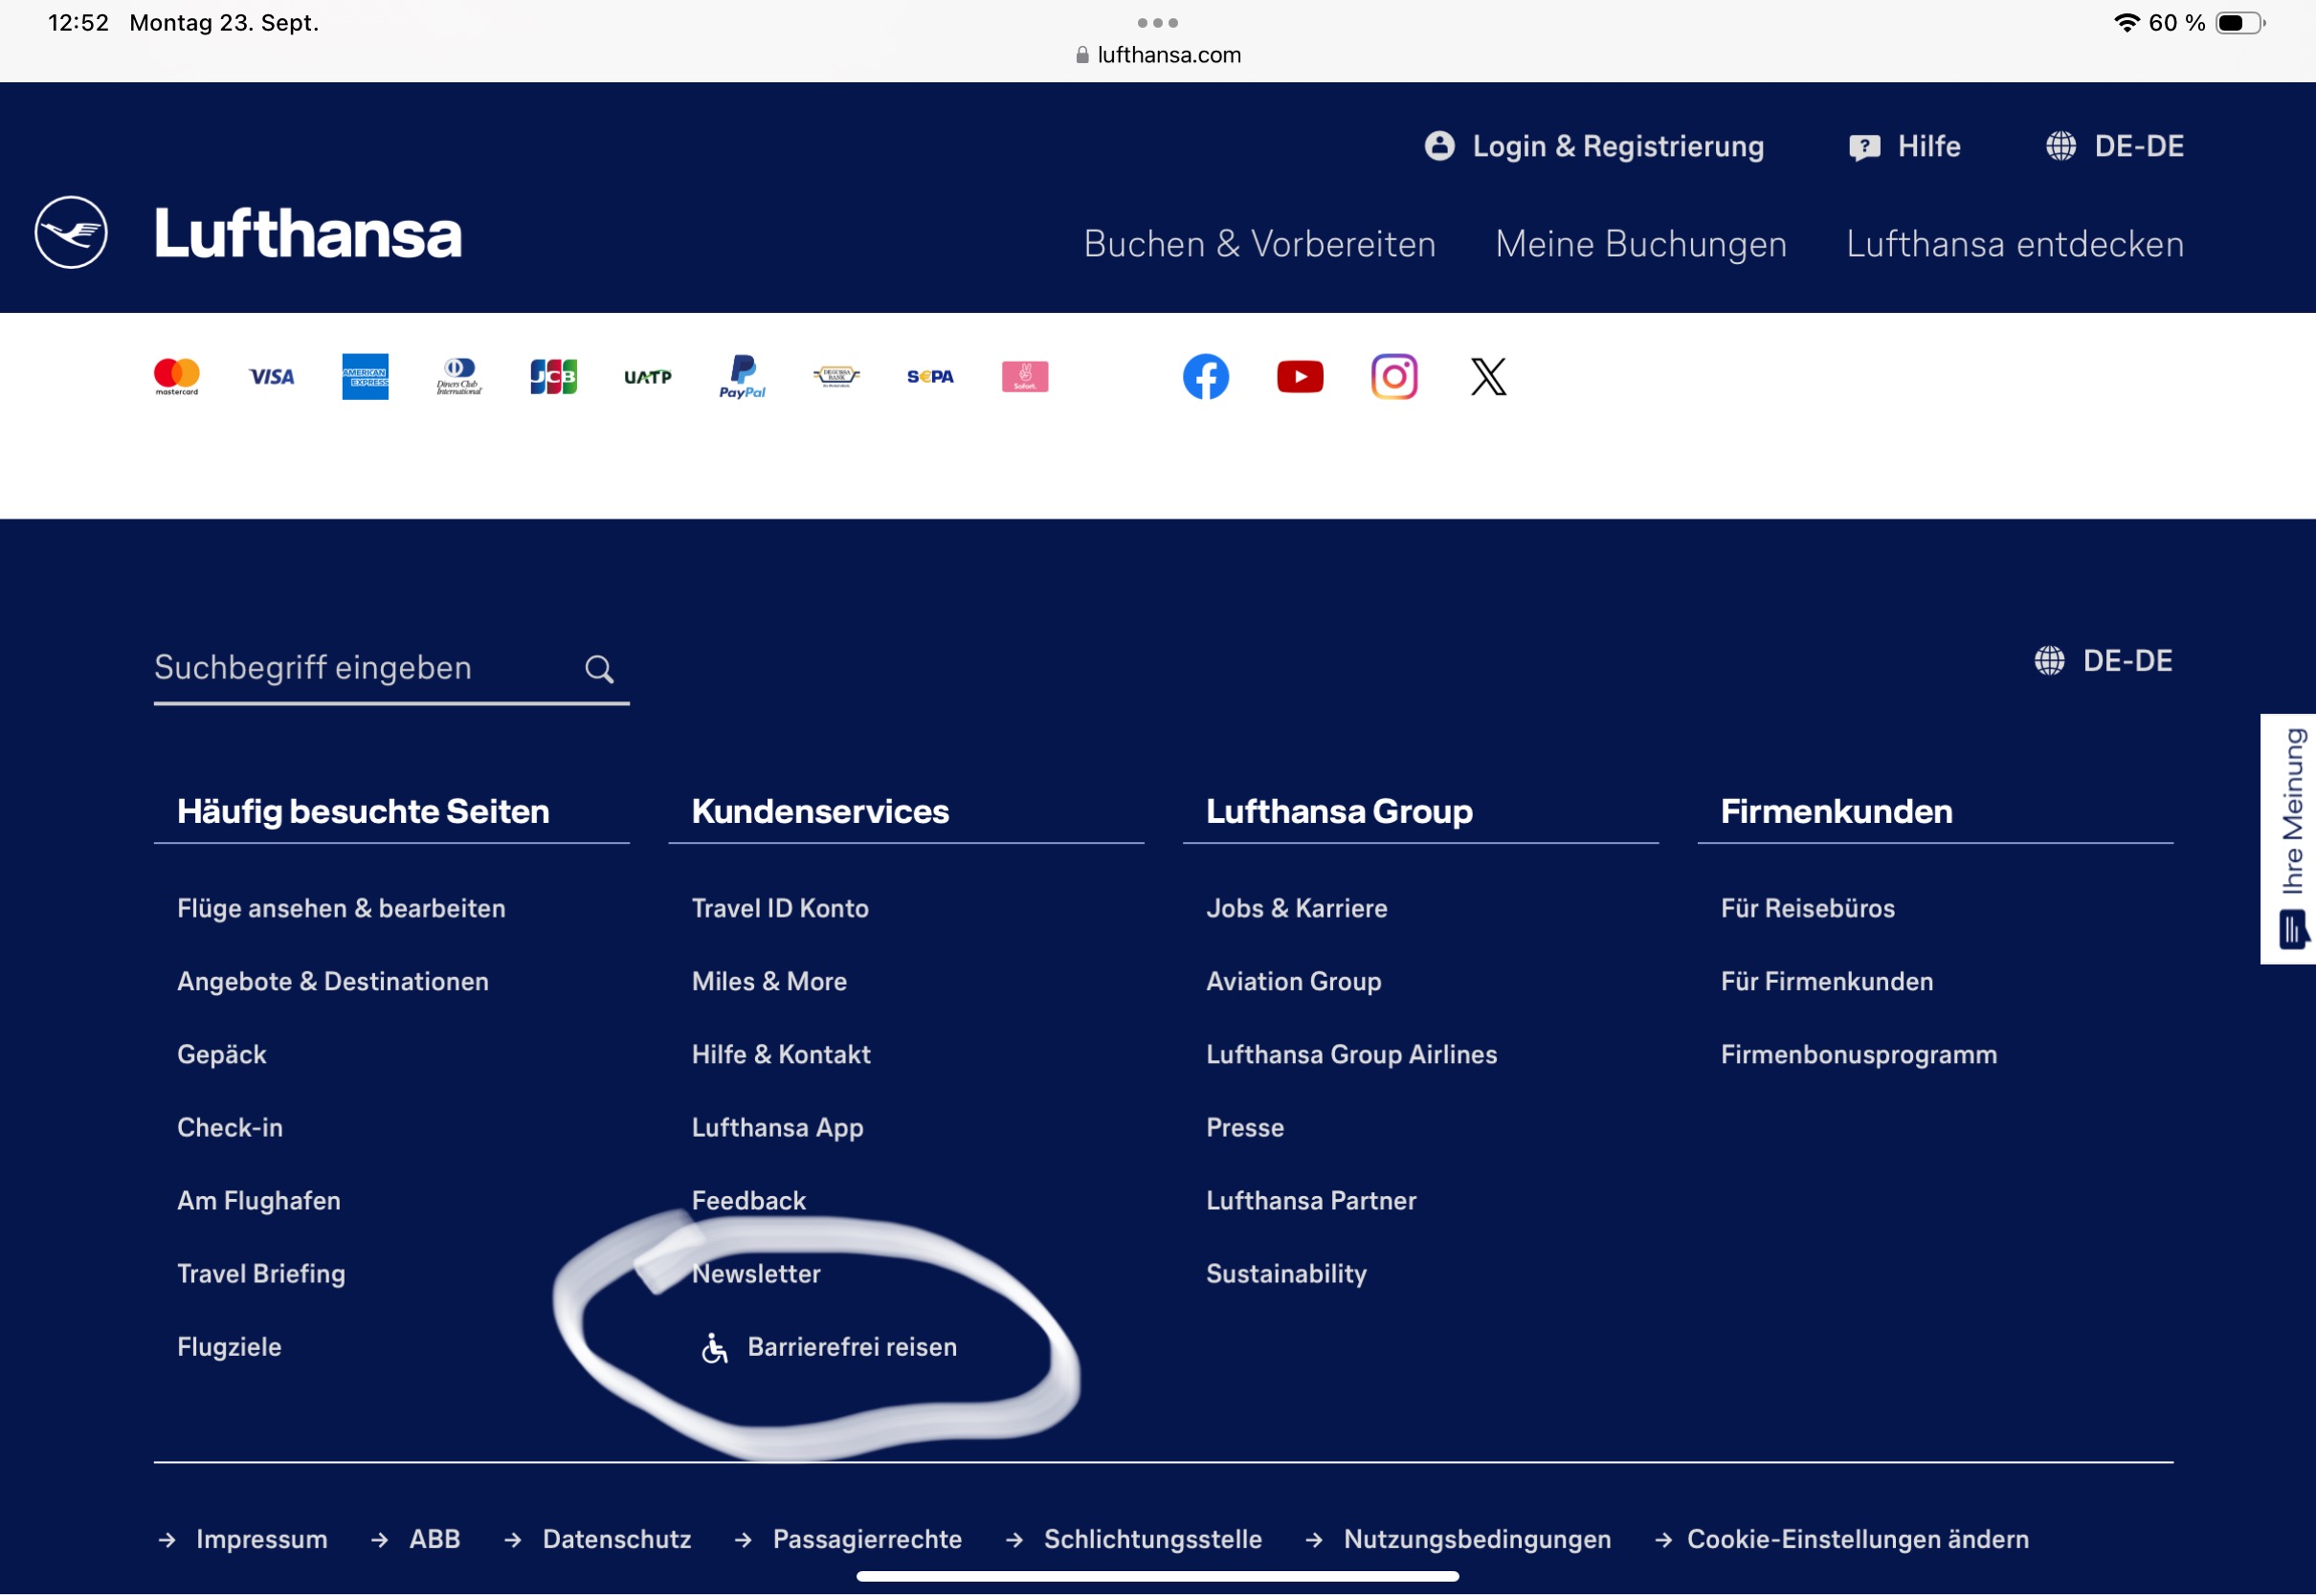Click the Hilfe speech bubble icon
2316x1596 pixels.
pos(1865,148)
